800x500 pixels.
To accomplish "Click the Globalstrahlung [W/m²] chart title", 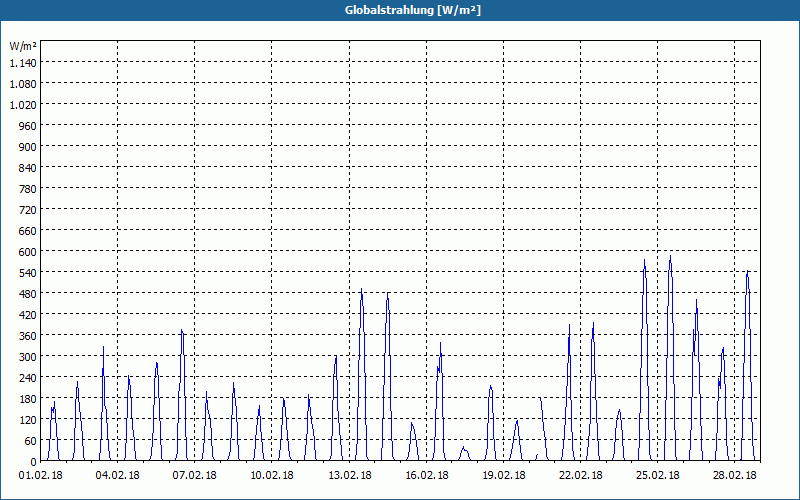I will [x=412, y=10].
